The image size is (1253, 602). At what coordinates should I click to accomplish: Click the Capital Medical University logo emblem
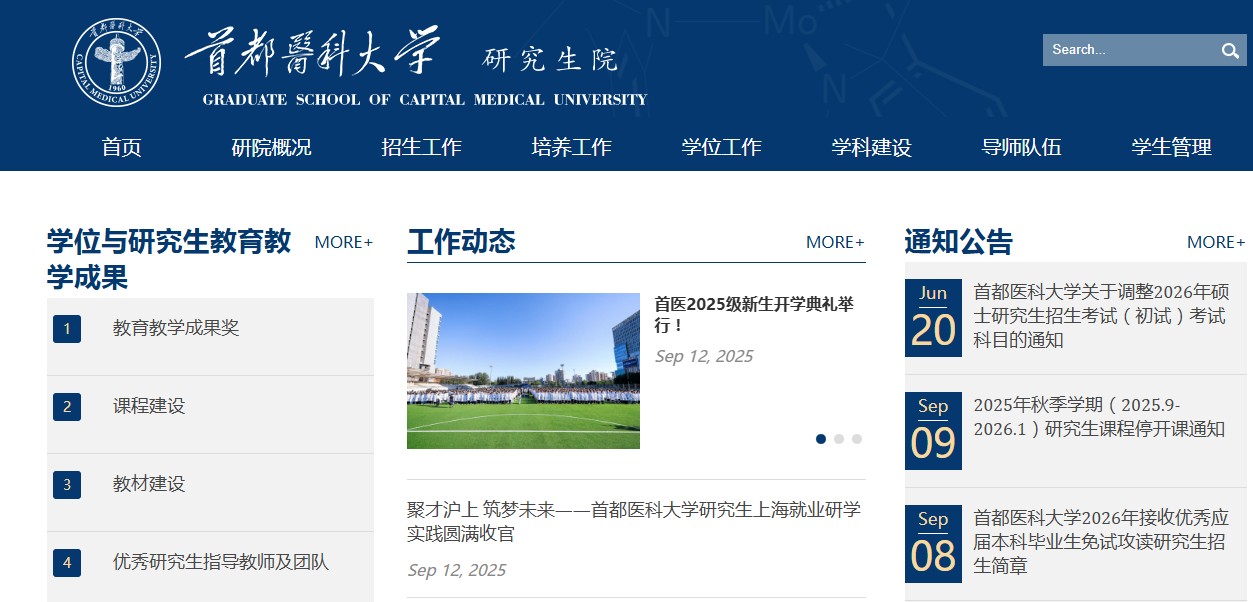tap(116, 63)
